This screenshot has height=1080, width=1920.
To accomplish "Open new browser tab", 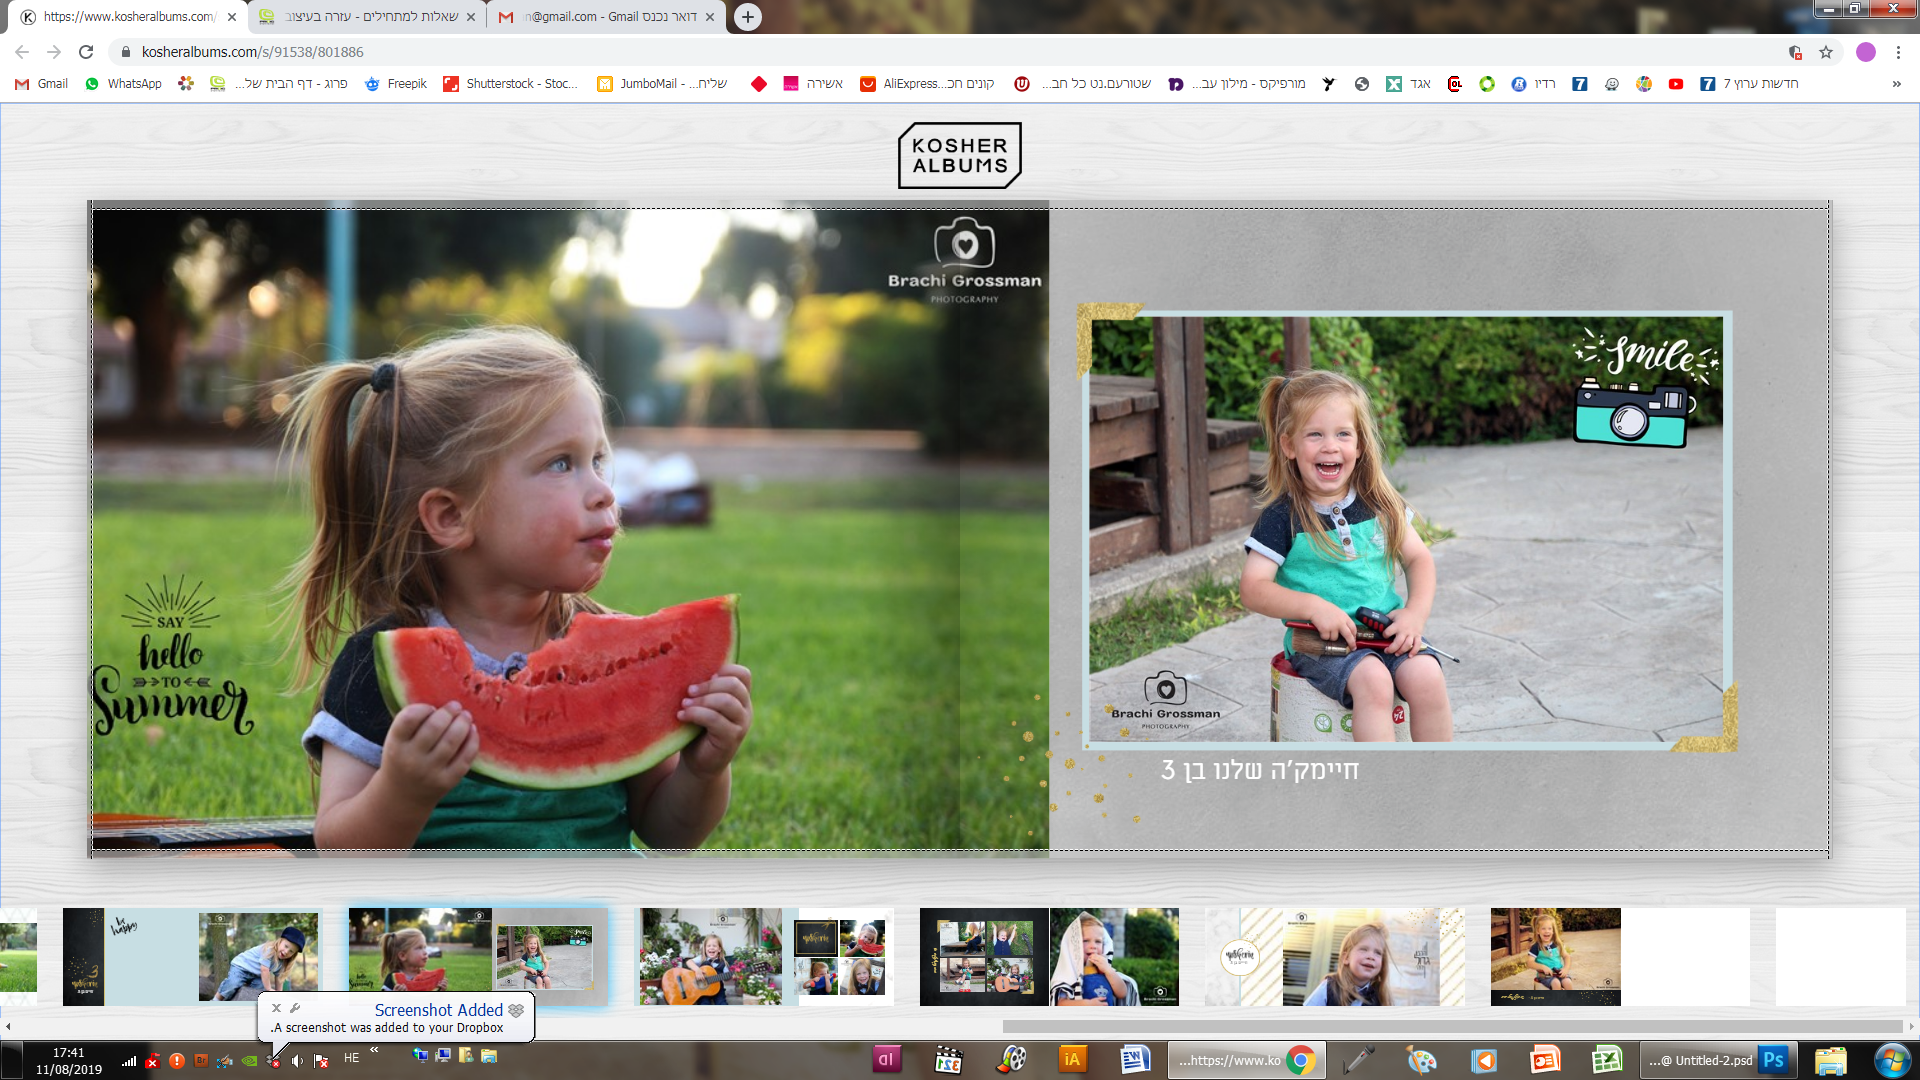I will pos(747,17).
